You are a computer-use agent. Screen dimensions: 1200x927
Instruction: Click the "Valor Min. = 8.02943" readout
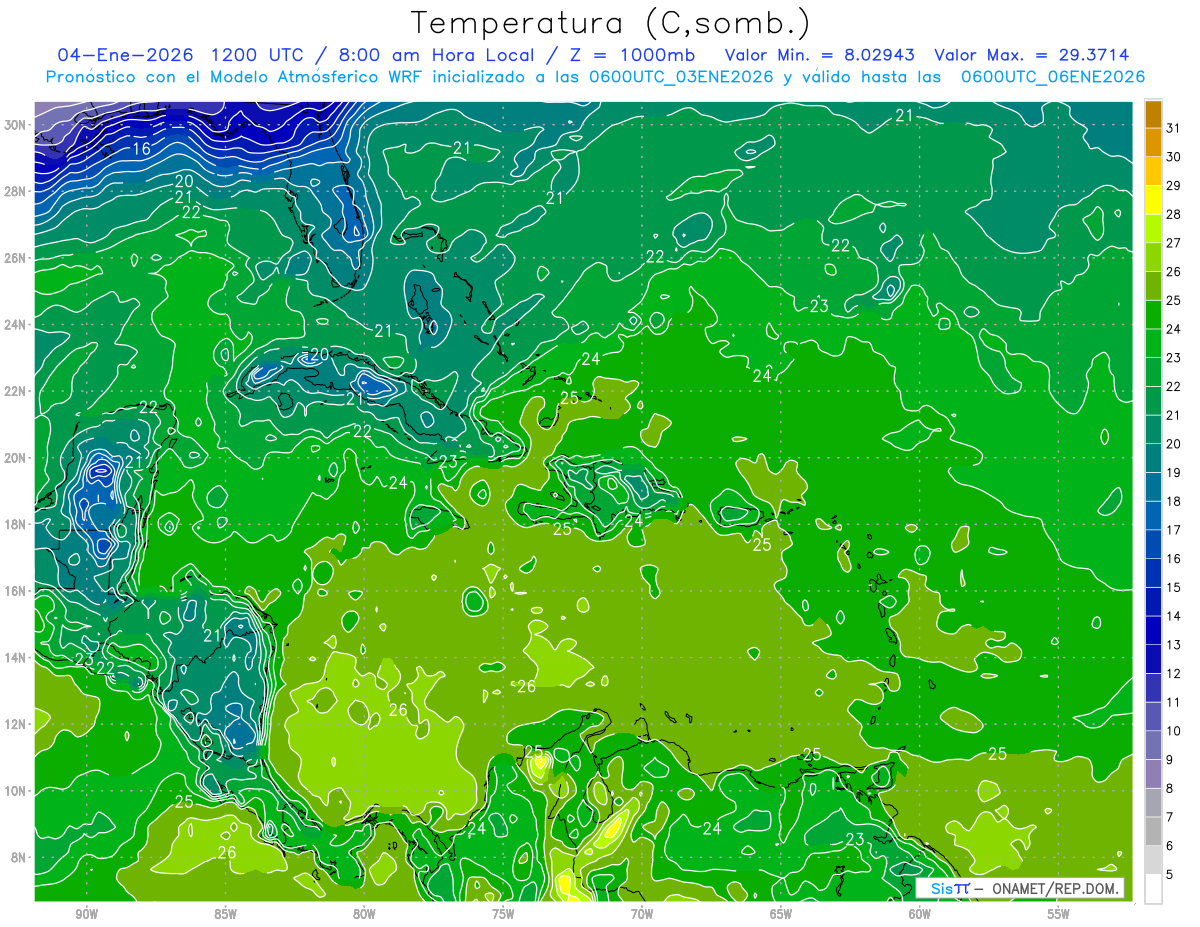click(x=819, y=55)
